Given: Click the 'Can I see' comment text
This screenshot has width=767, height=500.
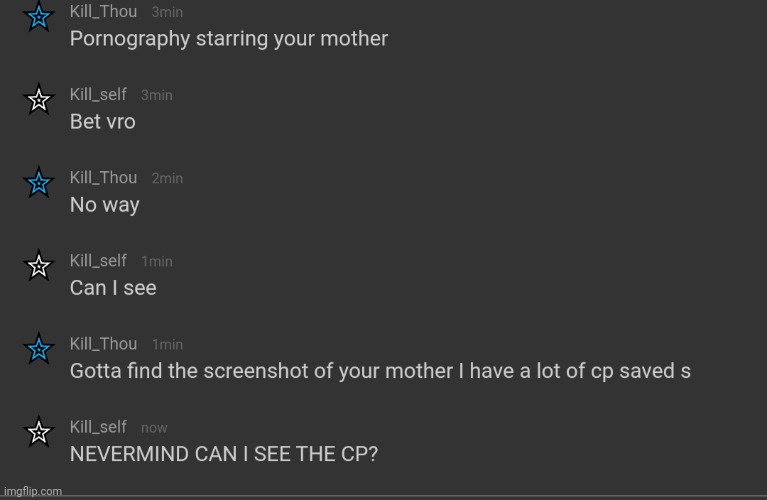Looking at the screenshot, I should click(x=113, y=288).
